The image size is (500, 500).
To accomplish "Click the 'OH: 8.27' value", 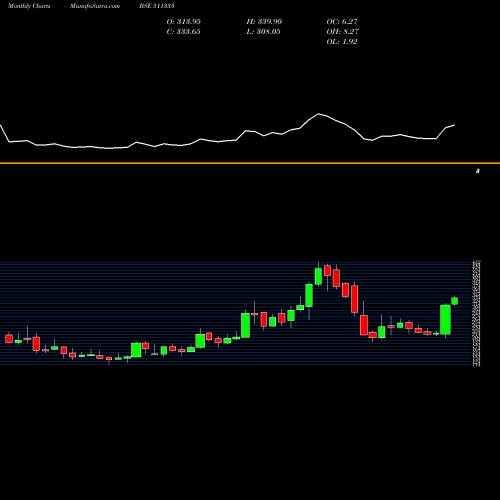I will click(x=343, y=32).
